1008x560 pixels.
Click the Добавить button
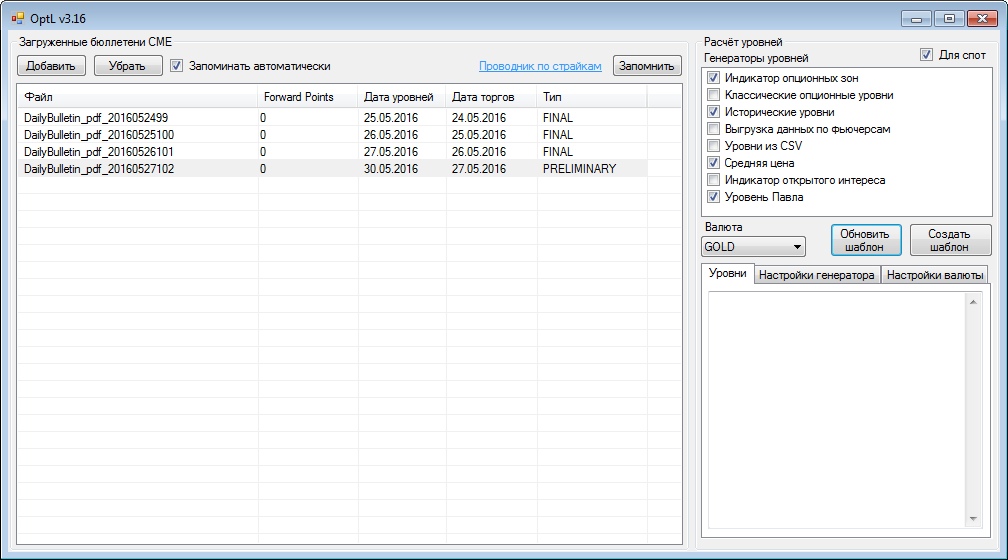click(x=50, y=66)
